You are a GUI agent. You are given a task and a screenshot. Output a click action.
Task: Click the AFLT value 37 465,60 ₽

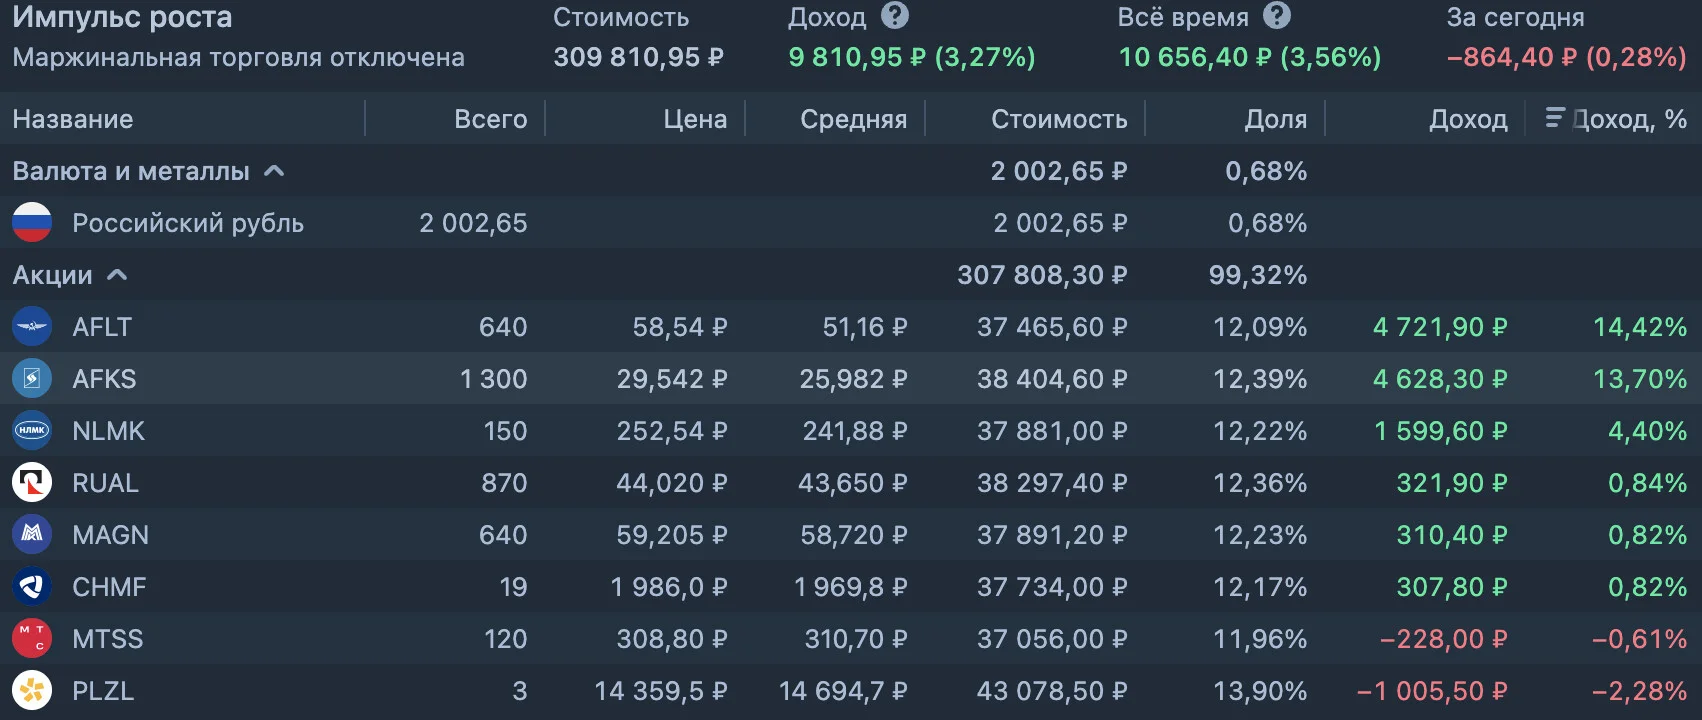[1052, 327]
